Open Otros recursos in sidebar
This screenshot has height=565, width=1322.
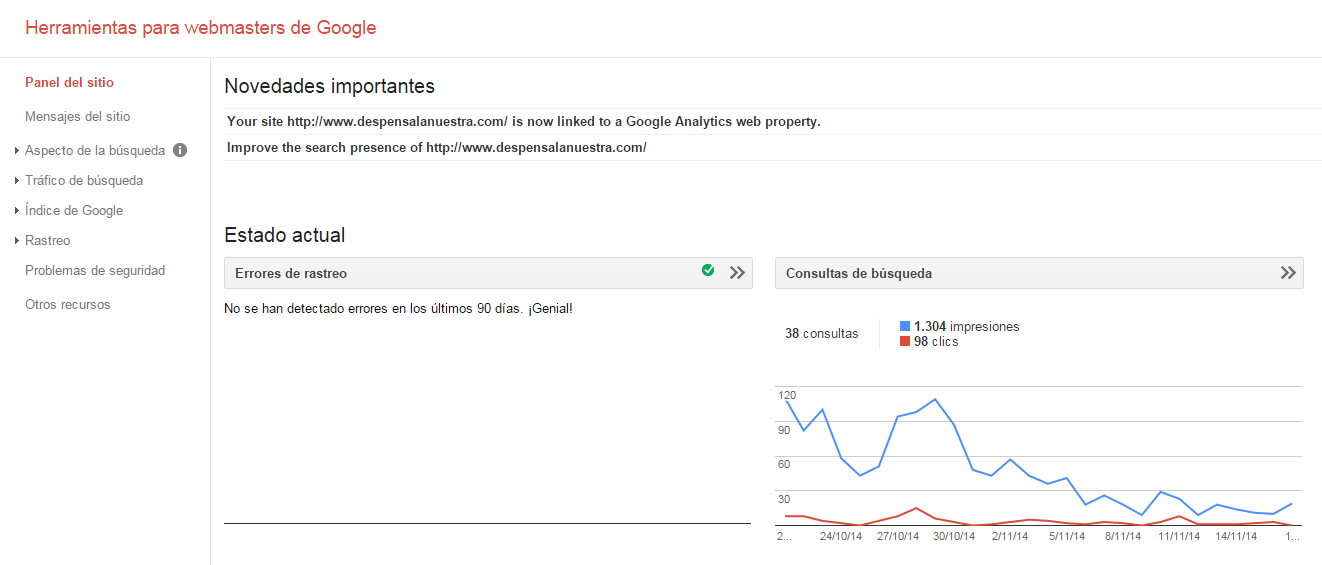(67, 304)
